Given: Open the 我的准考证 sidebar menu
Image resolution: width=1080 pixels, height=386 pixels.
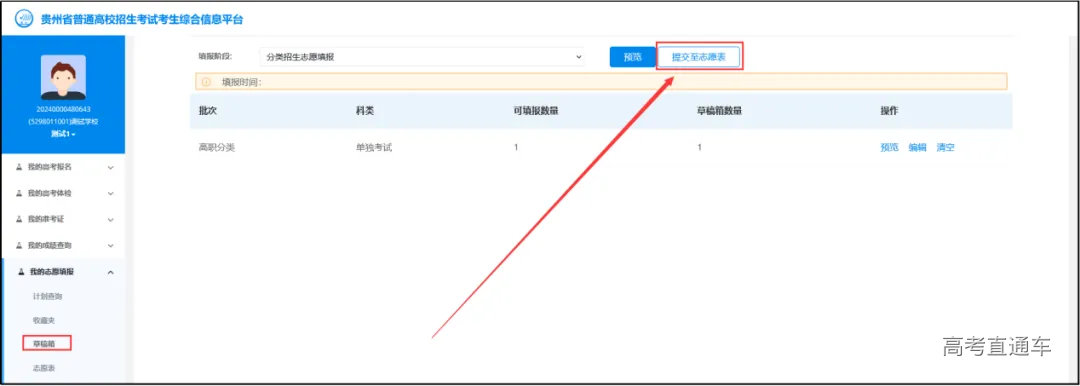Looking at the screenshot, I should point(63,219).
